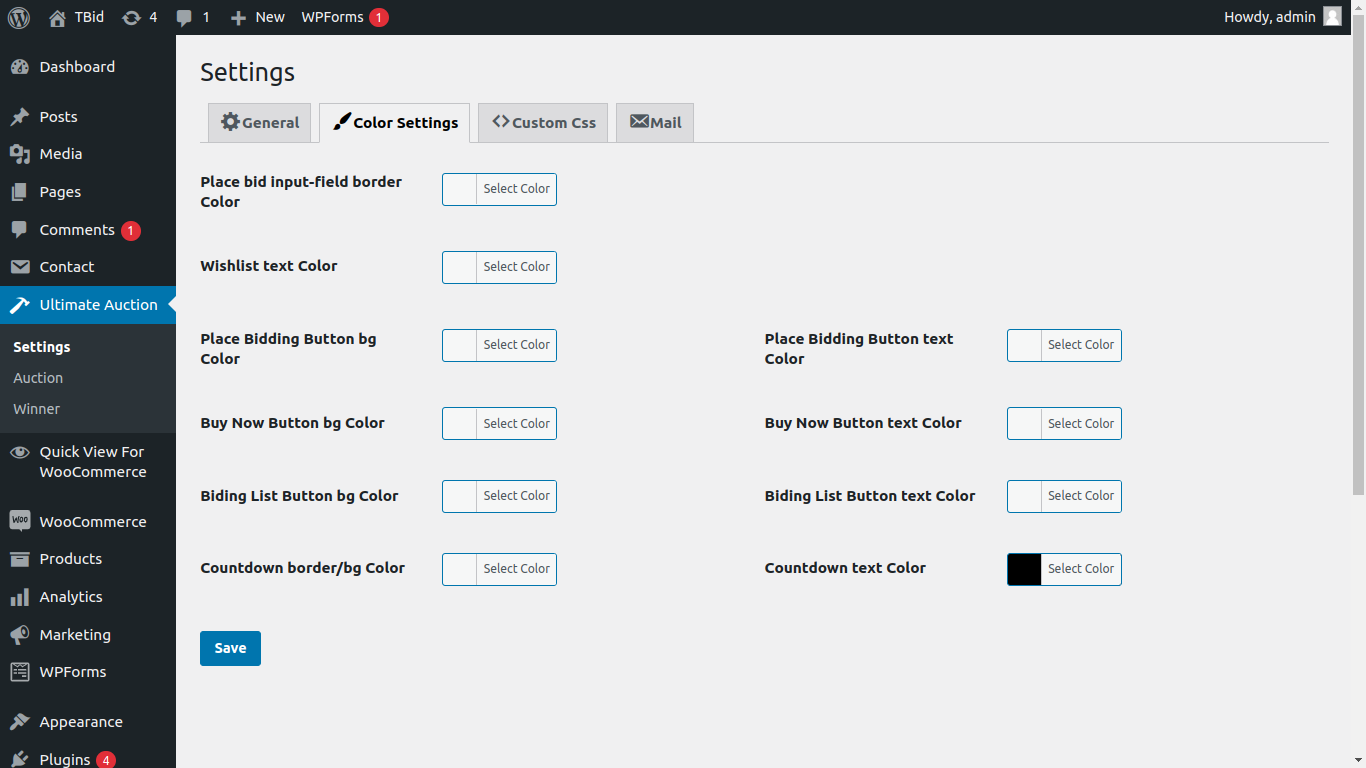Click the black Countdown text color swatch

point(1024,569)
